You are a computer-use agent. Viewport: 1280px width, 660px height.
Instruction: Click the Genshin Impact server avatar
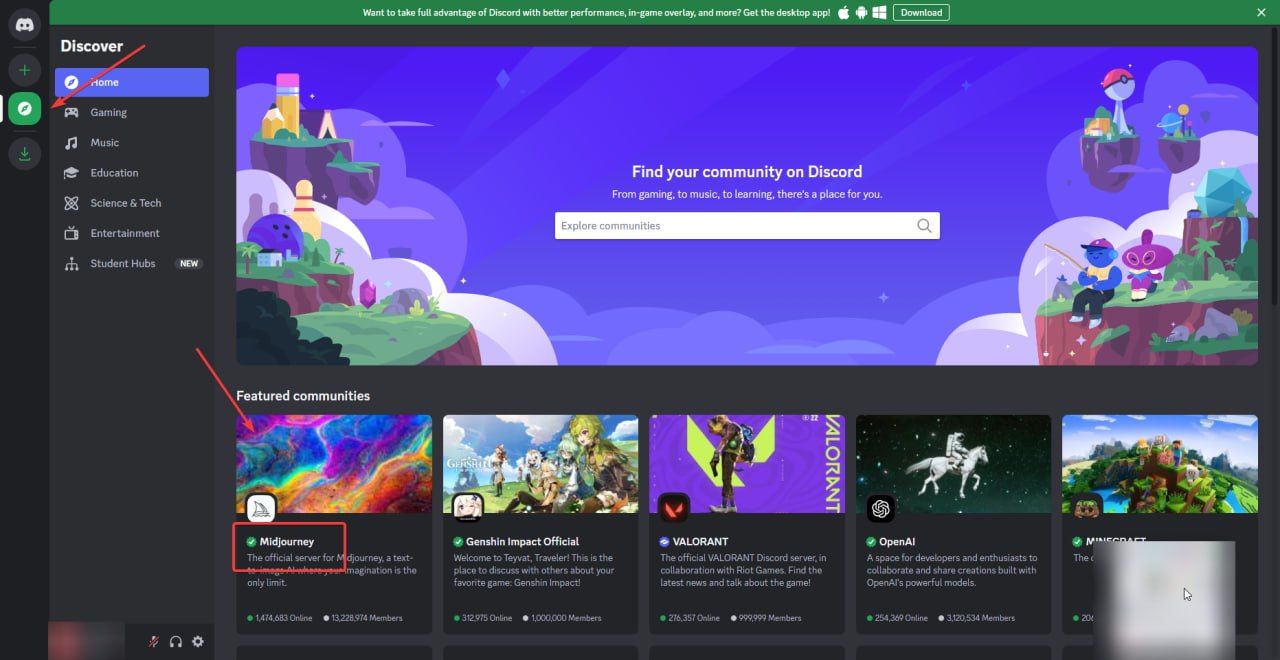click(468, 509)
